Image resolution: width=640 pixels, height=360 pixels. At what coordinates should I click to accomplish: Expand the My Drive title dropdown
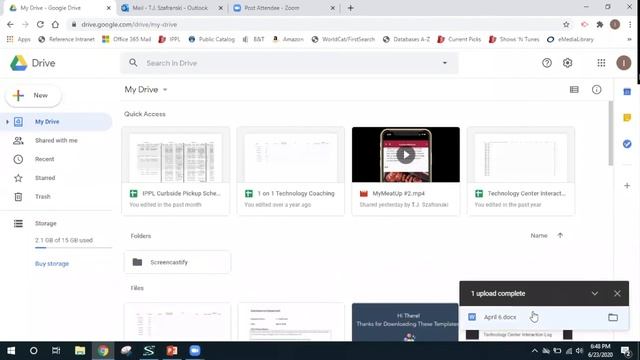pos(165,90)
